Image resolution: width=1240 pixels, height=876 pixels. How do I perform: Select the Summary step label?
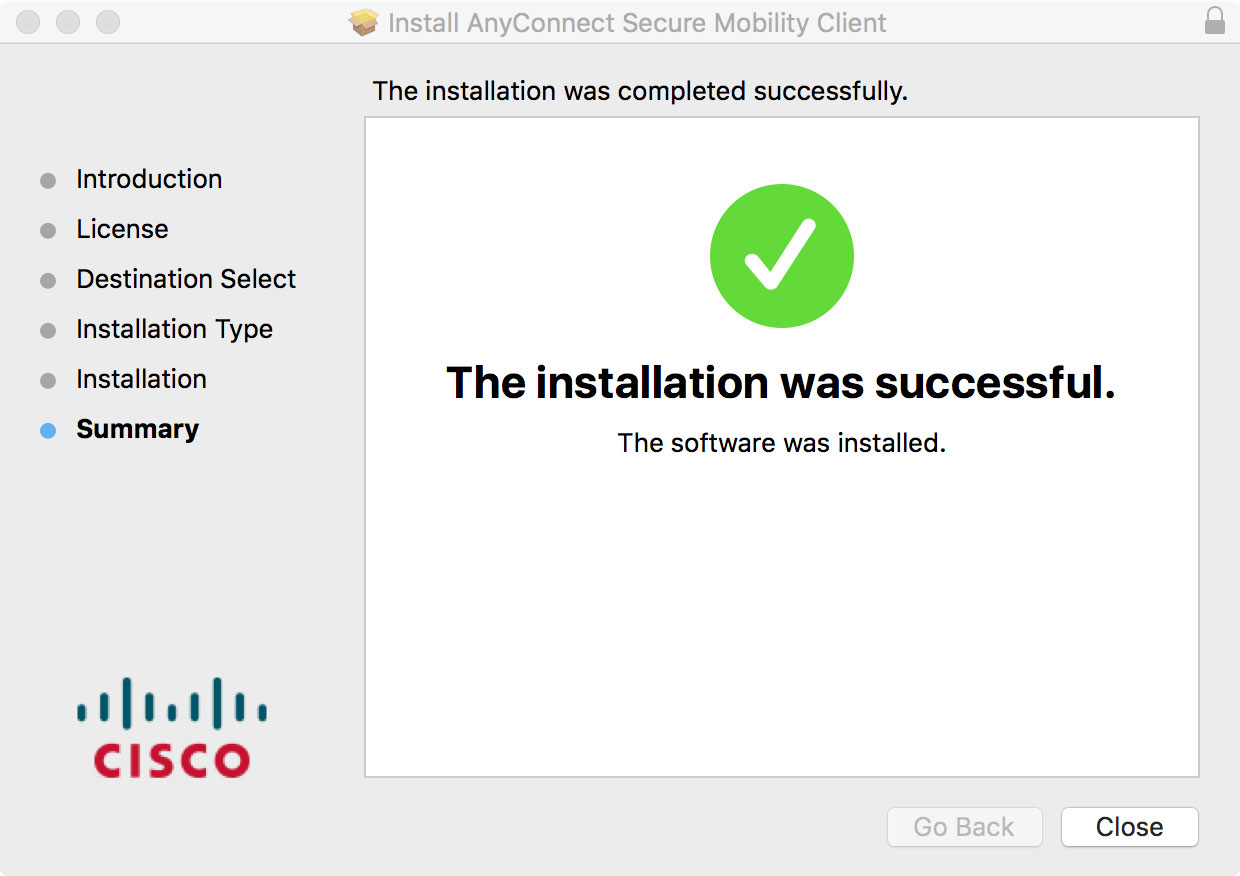click(137, 429)
